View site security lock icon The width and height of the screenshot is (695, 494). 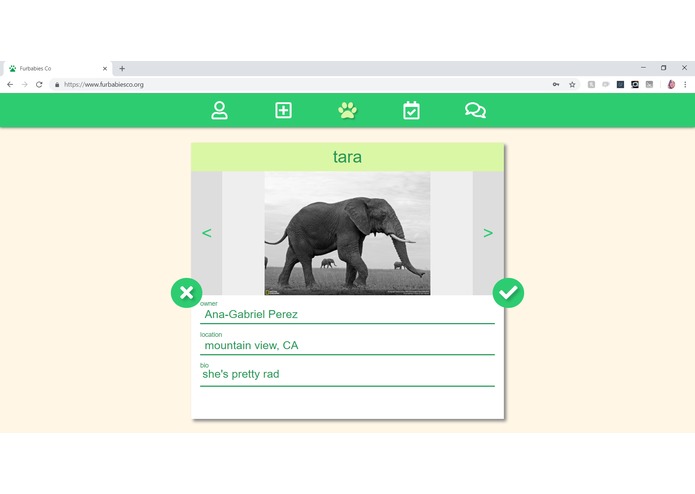pos(57,85)
